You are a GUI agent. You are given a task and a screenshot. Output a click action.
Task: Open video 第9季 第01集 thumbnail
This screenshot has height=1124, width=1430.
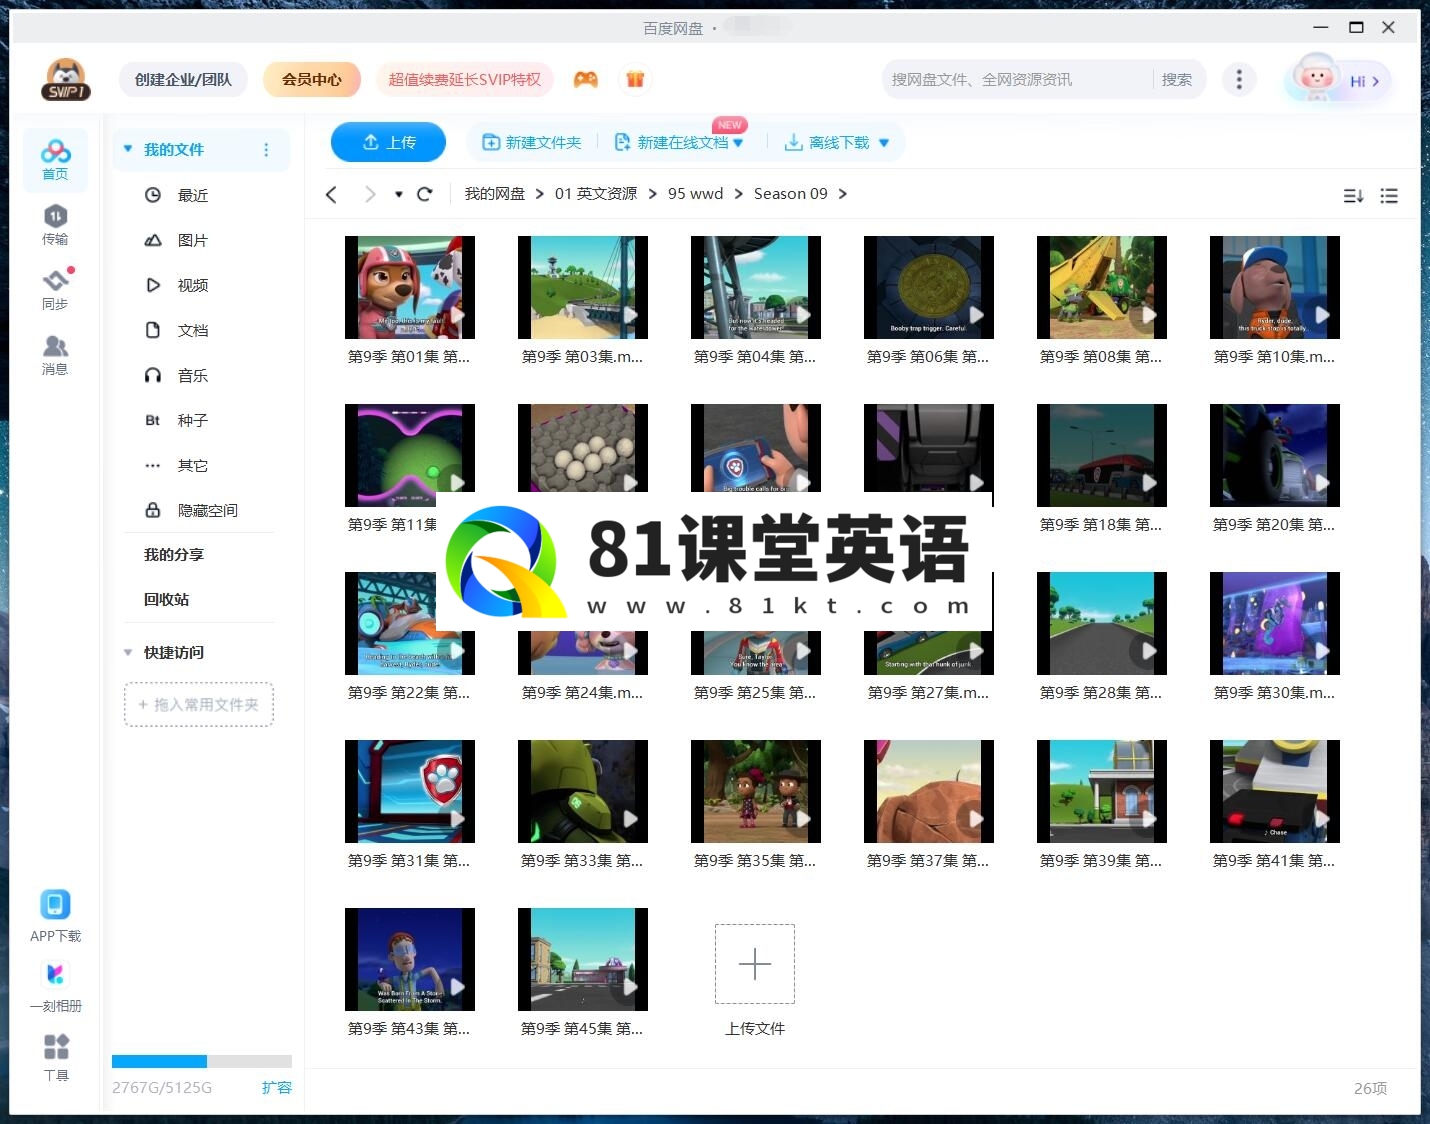click(x=410, y=287)
